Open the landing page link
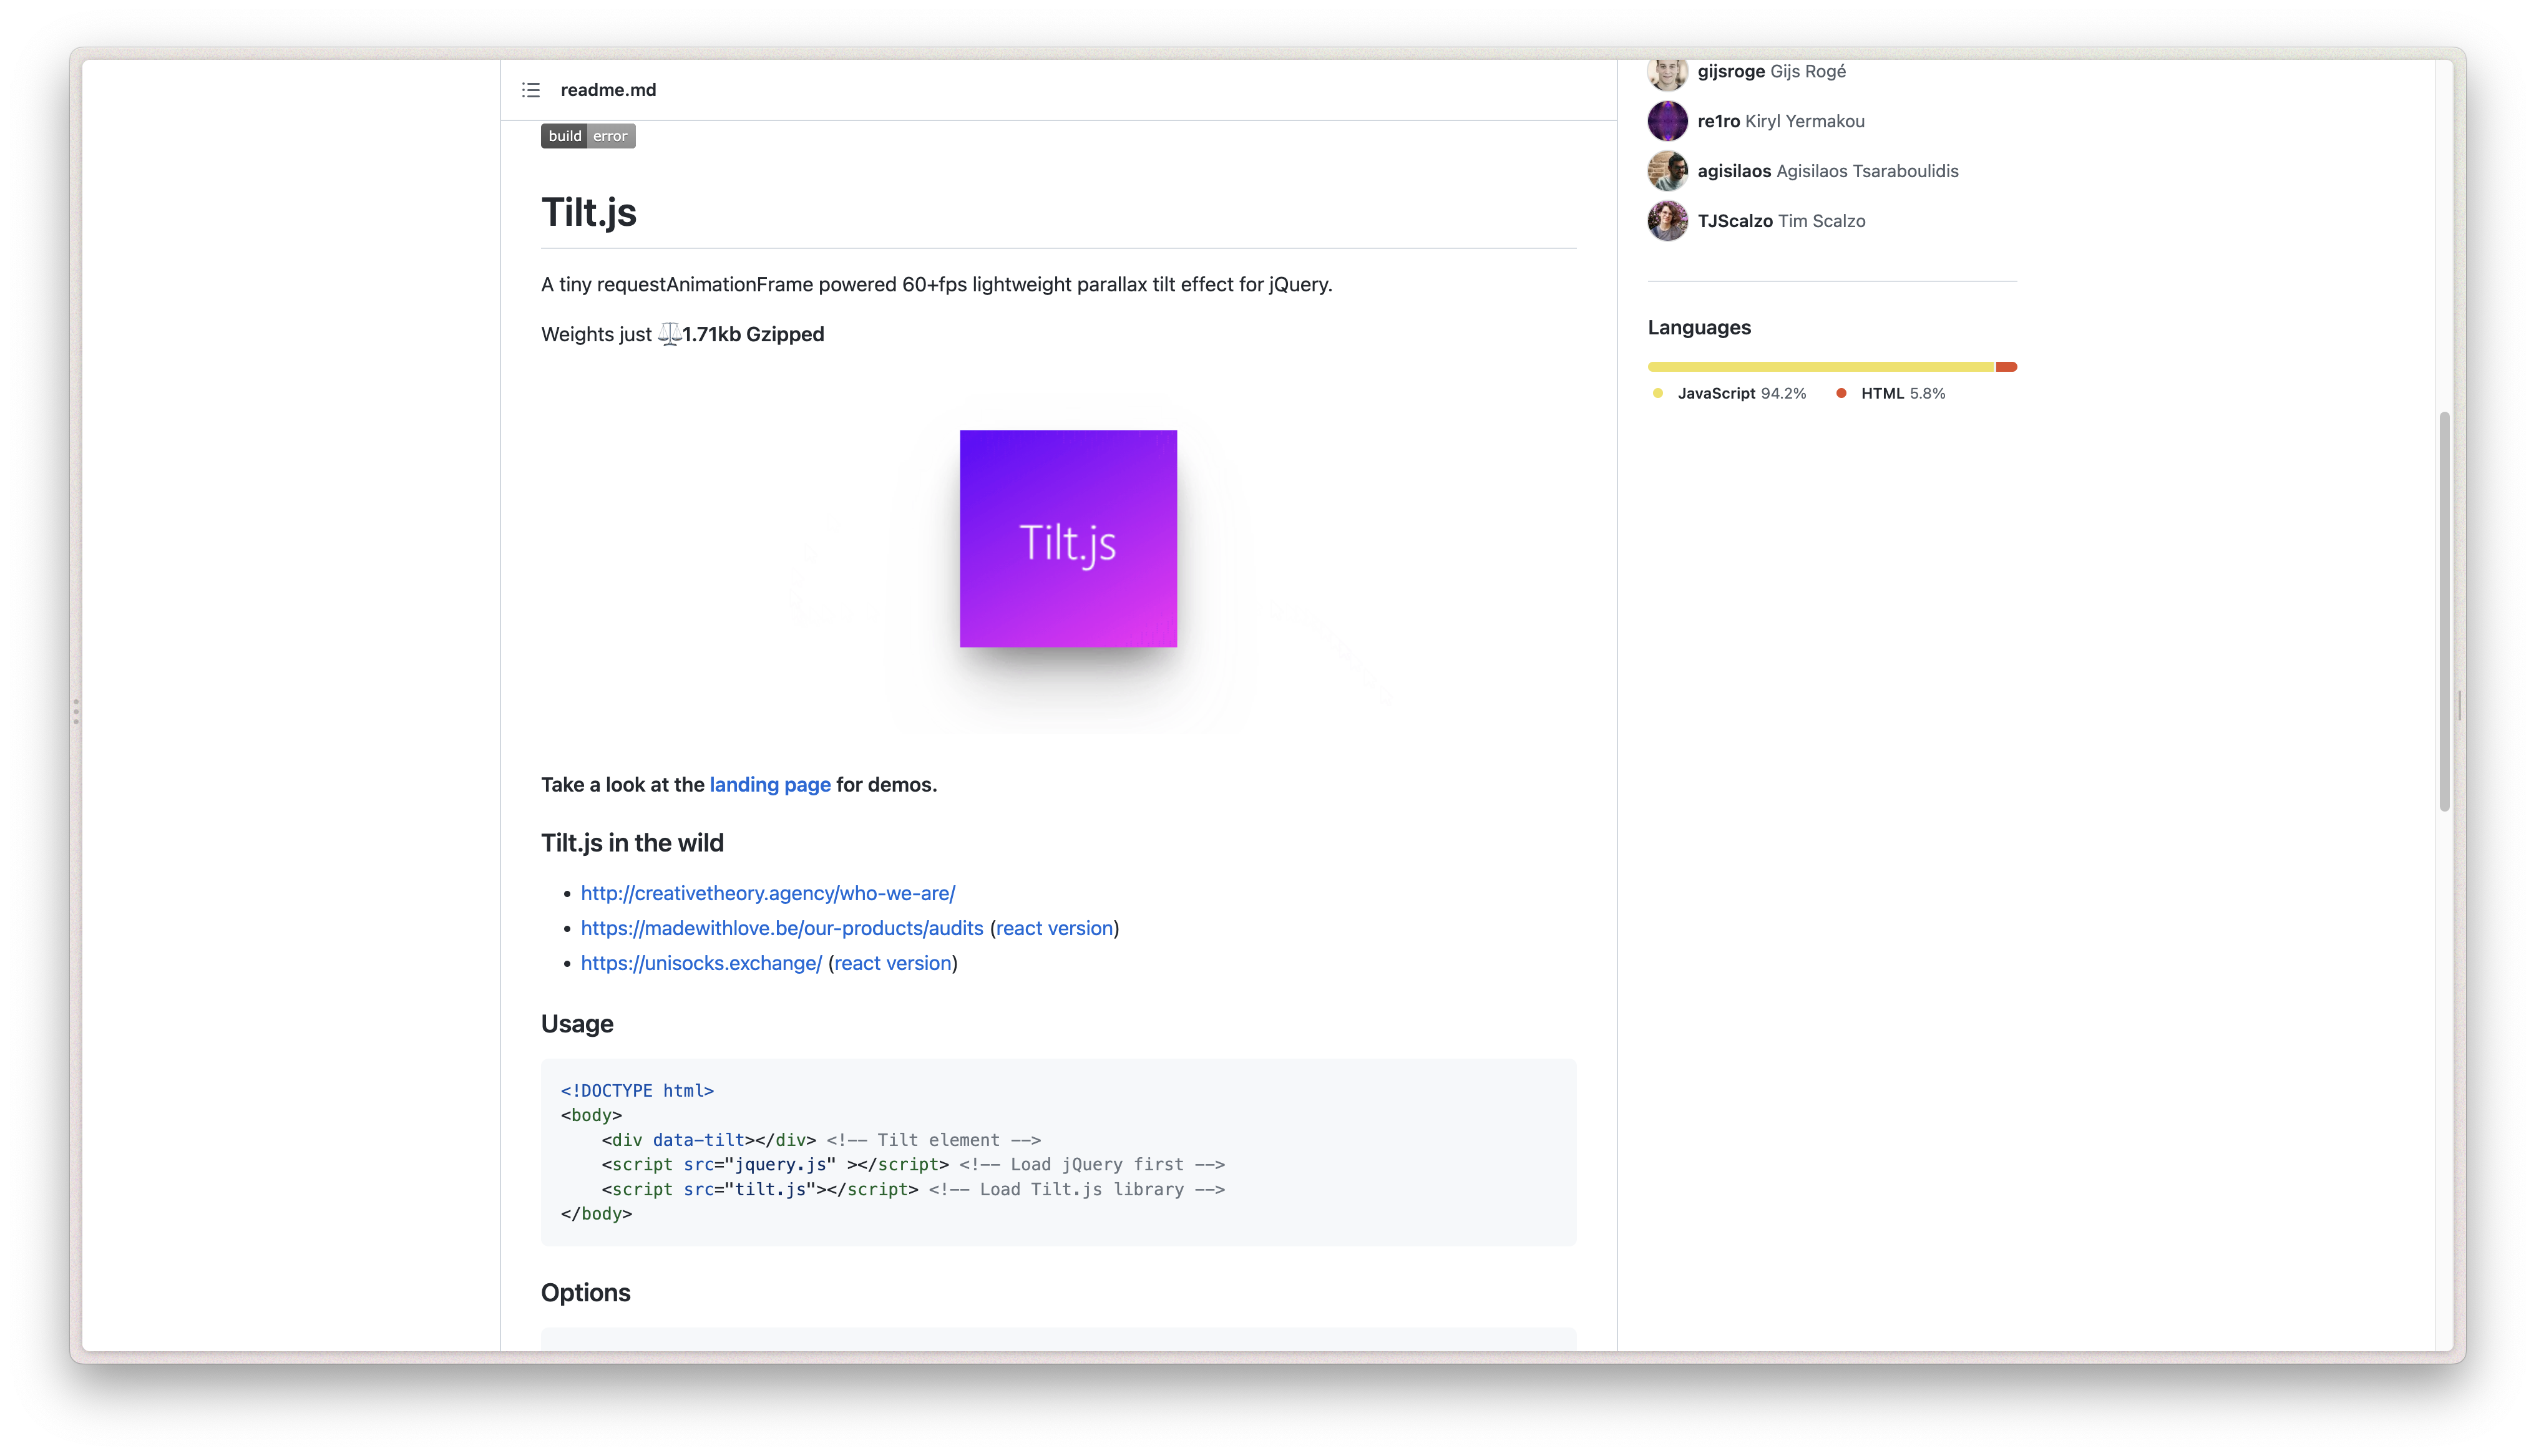2536x1456 pixels. click(770, 785)
